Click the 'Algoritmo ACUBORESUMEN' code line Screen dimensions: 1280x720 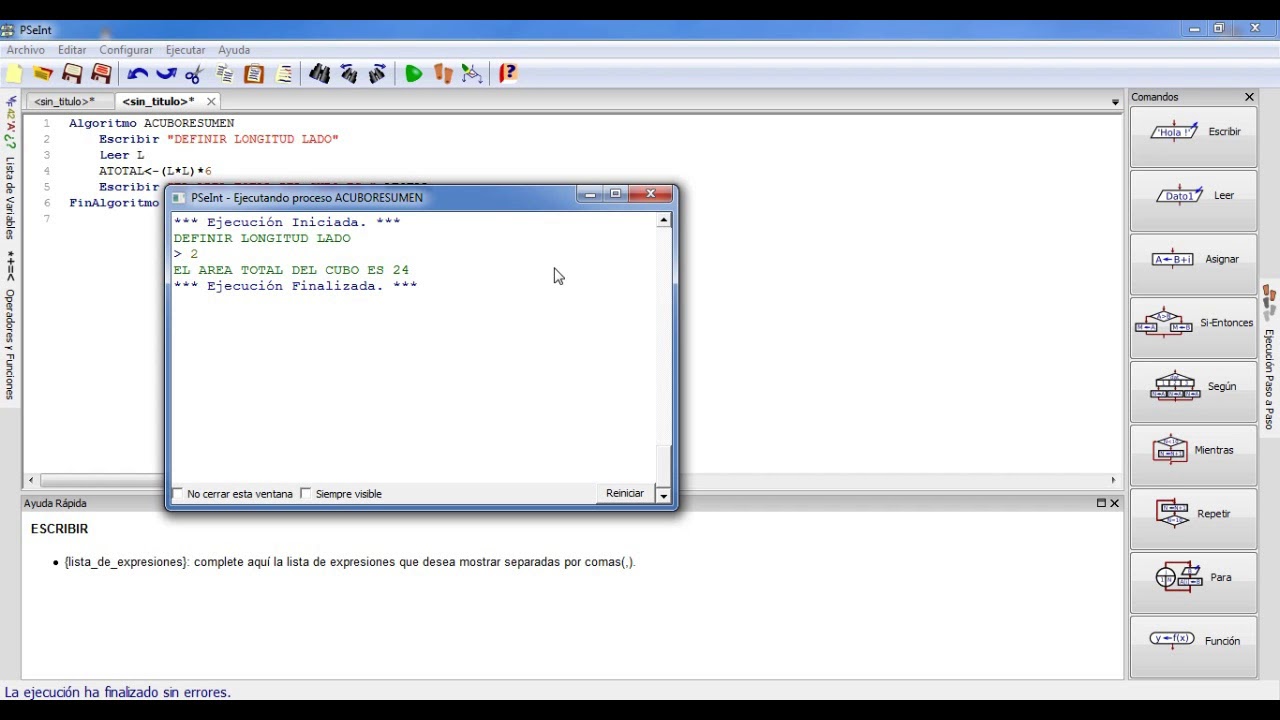(151, 123)
